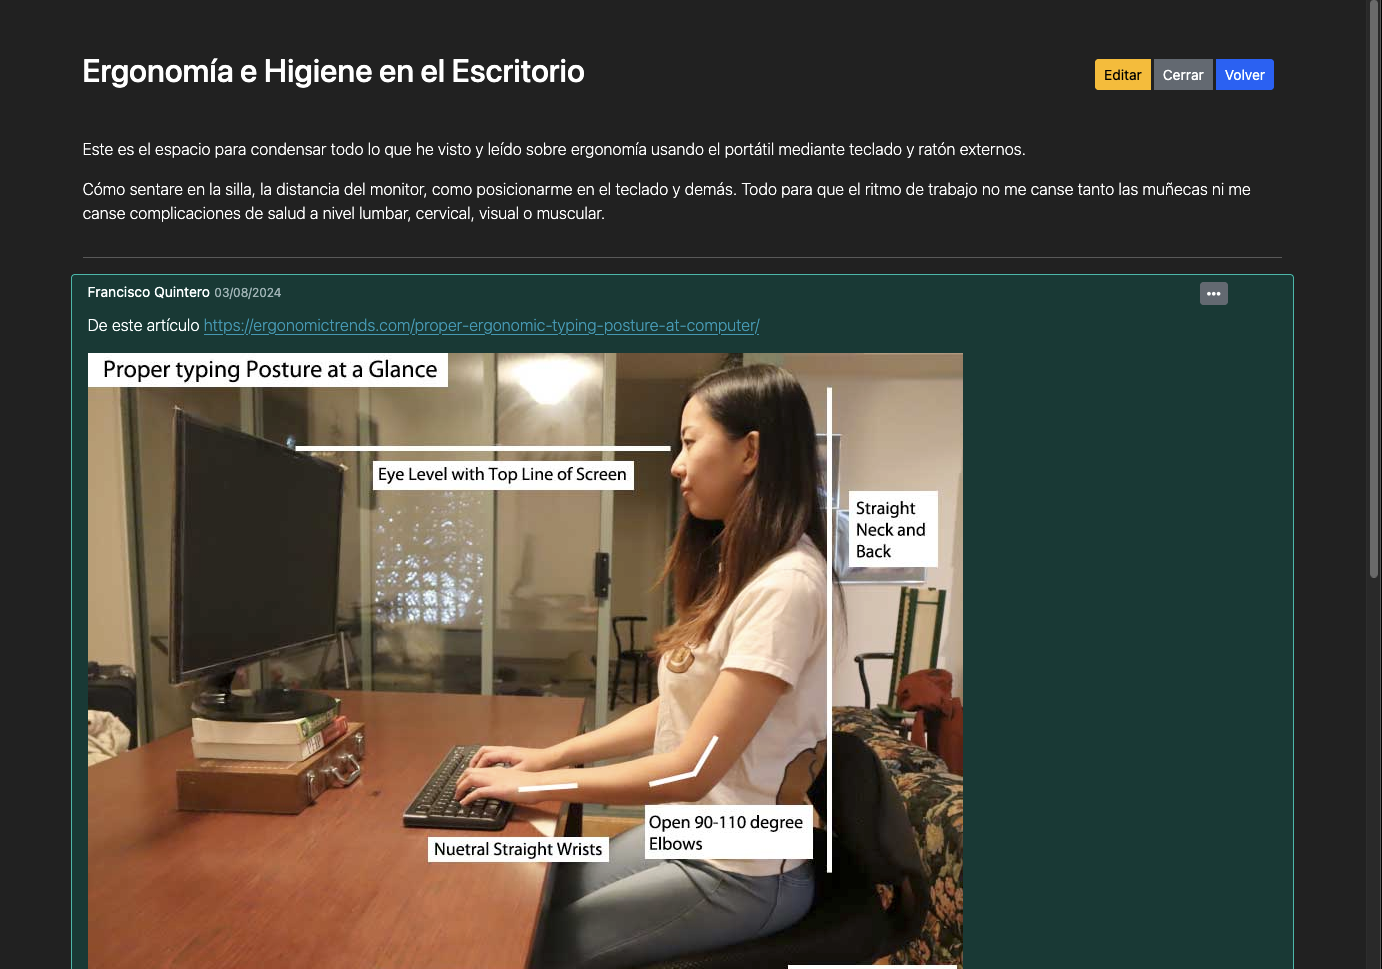Open the ergonomictrends.com article link
Screen dimensions: 1382x969
pos(481,325)
